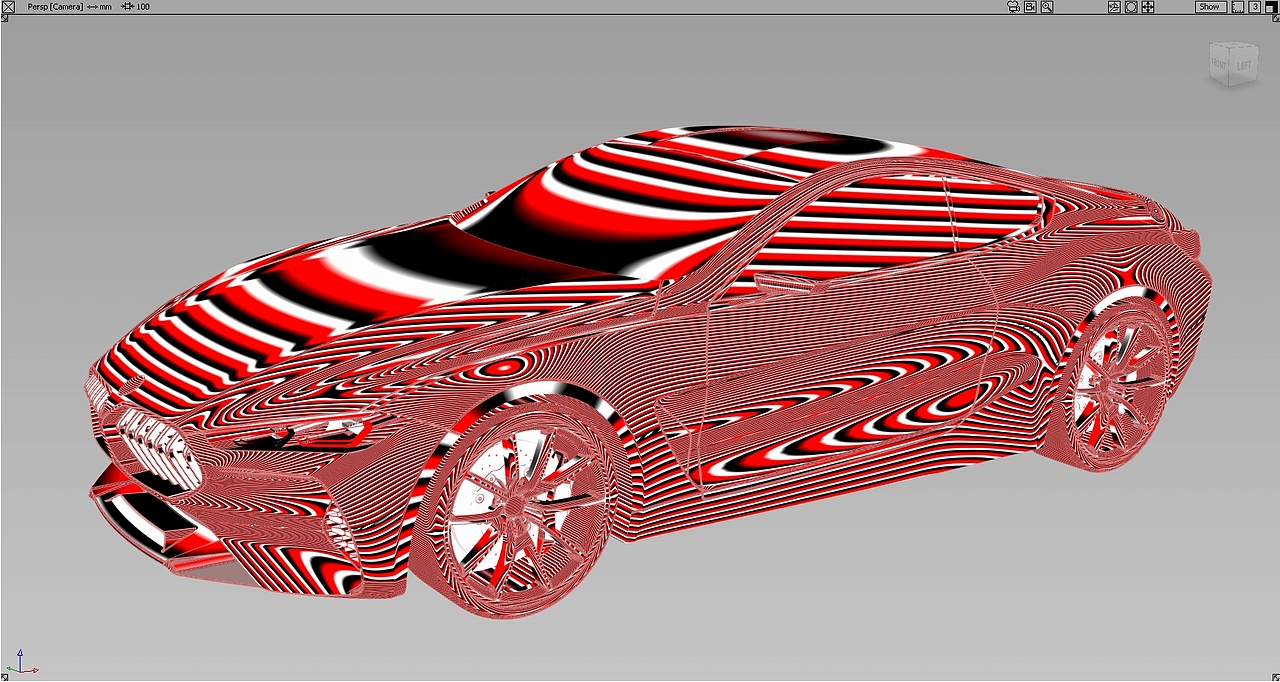1280x682 pixels.
Task: Click the look-at circle icon
Action: coord(1131,7)
